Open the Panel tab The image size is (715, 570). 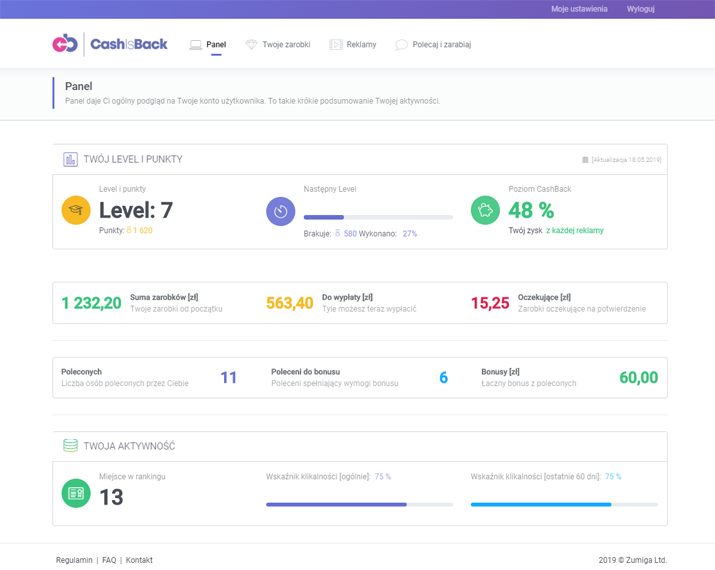pyautogui.click(x=209, y=45)
